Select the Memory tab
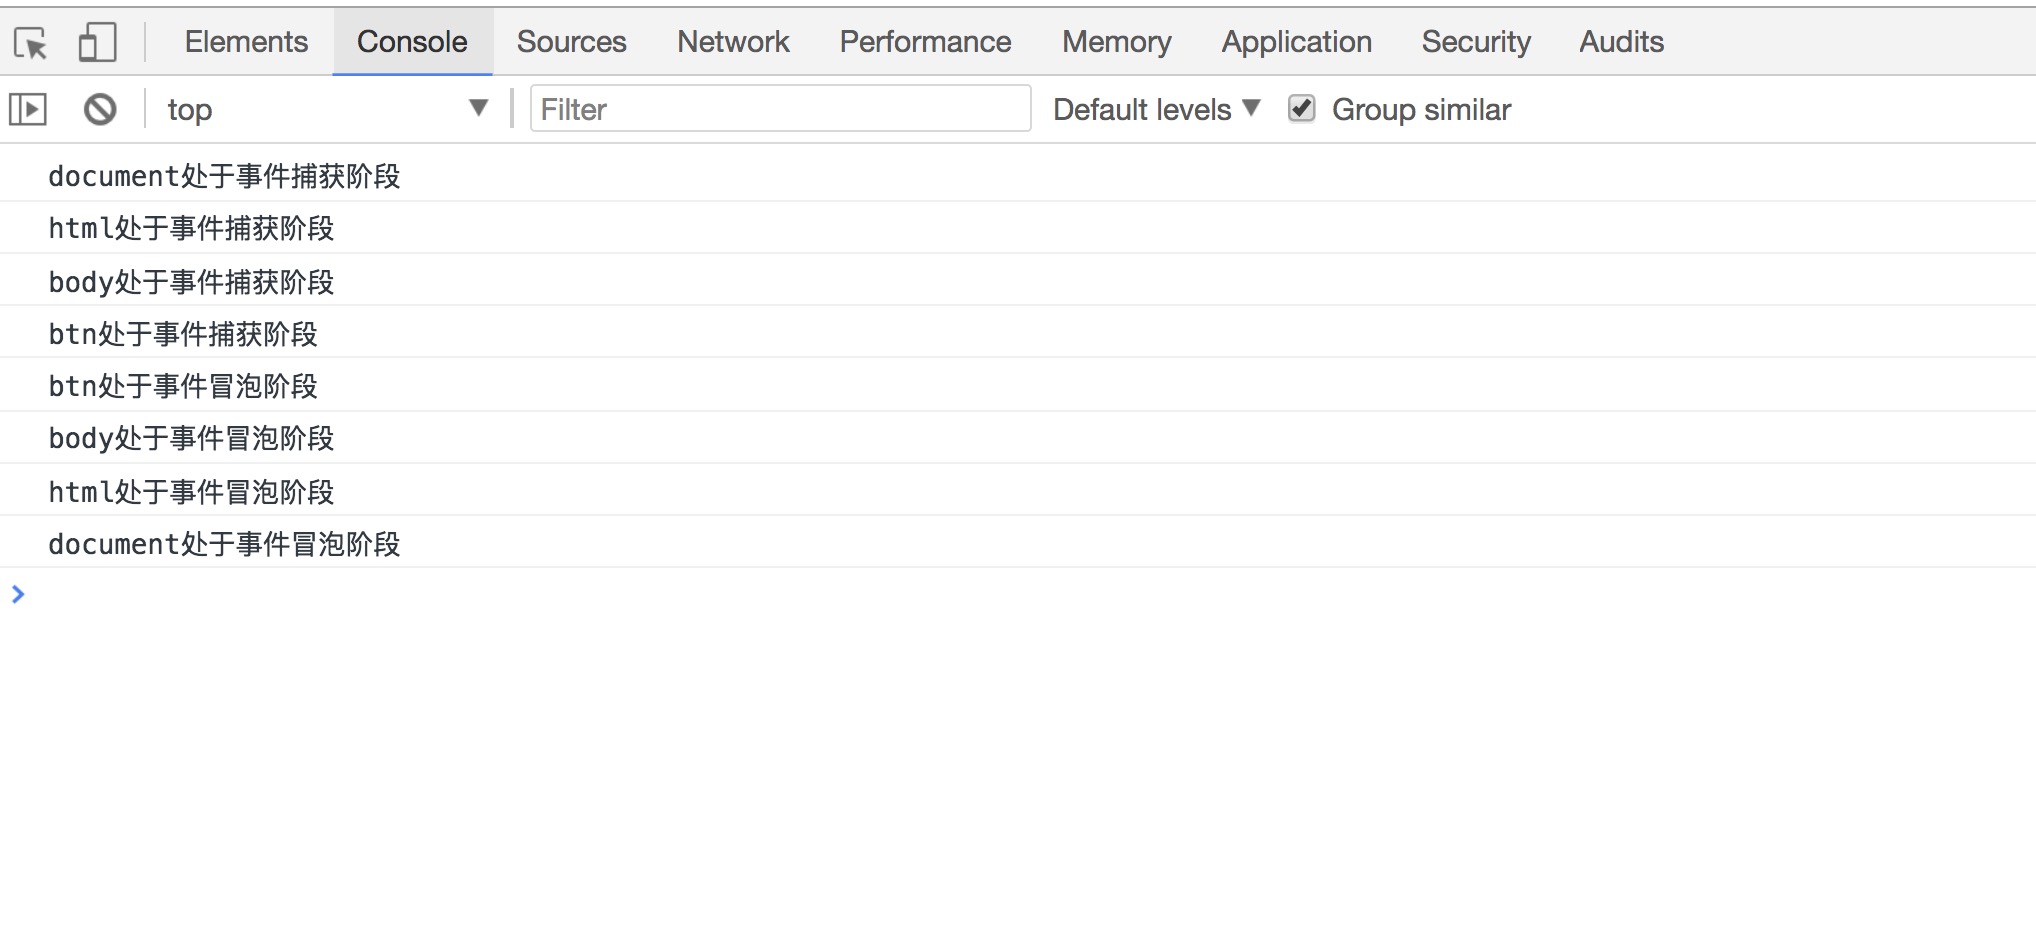Image resolution: width=2036 pixels, height=934 pixels. [x=1116, y=42]
